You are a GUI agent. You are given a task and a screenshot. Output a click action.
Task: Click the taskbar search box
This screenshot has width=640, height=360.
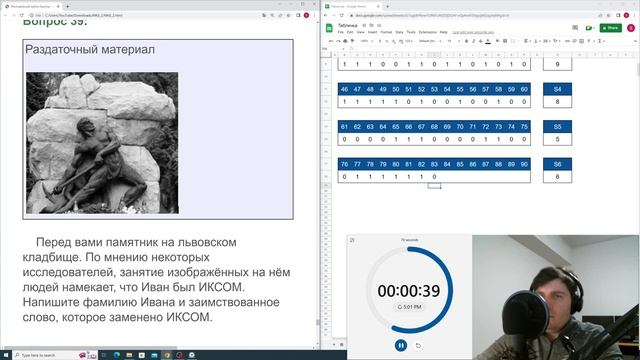click(x=55, y=355)
